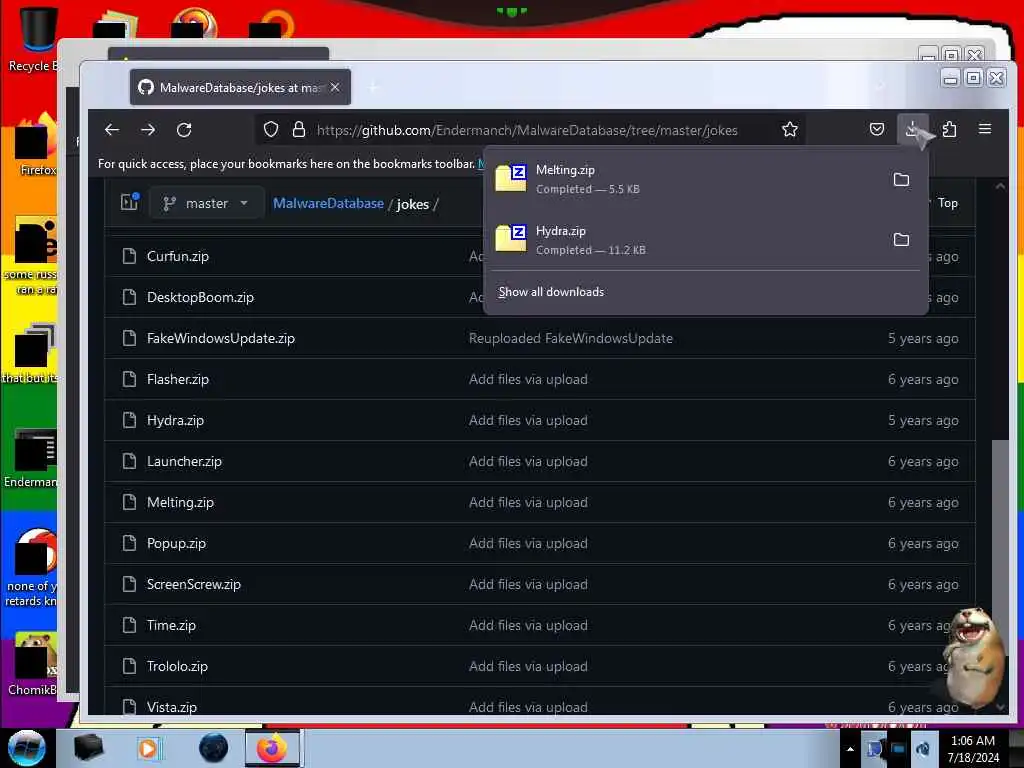This screenshot has width=1024, height=768.
Task: Open Hydra.zip in the repository list
Action: pos(175,421)
